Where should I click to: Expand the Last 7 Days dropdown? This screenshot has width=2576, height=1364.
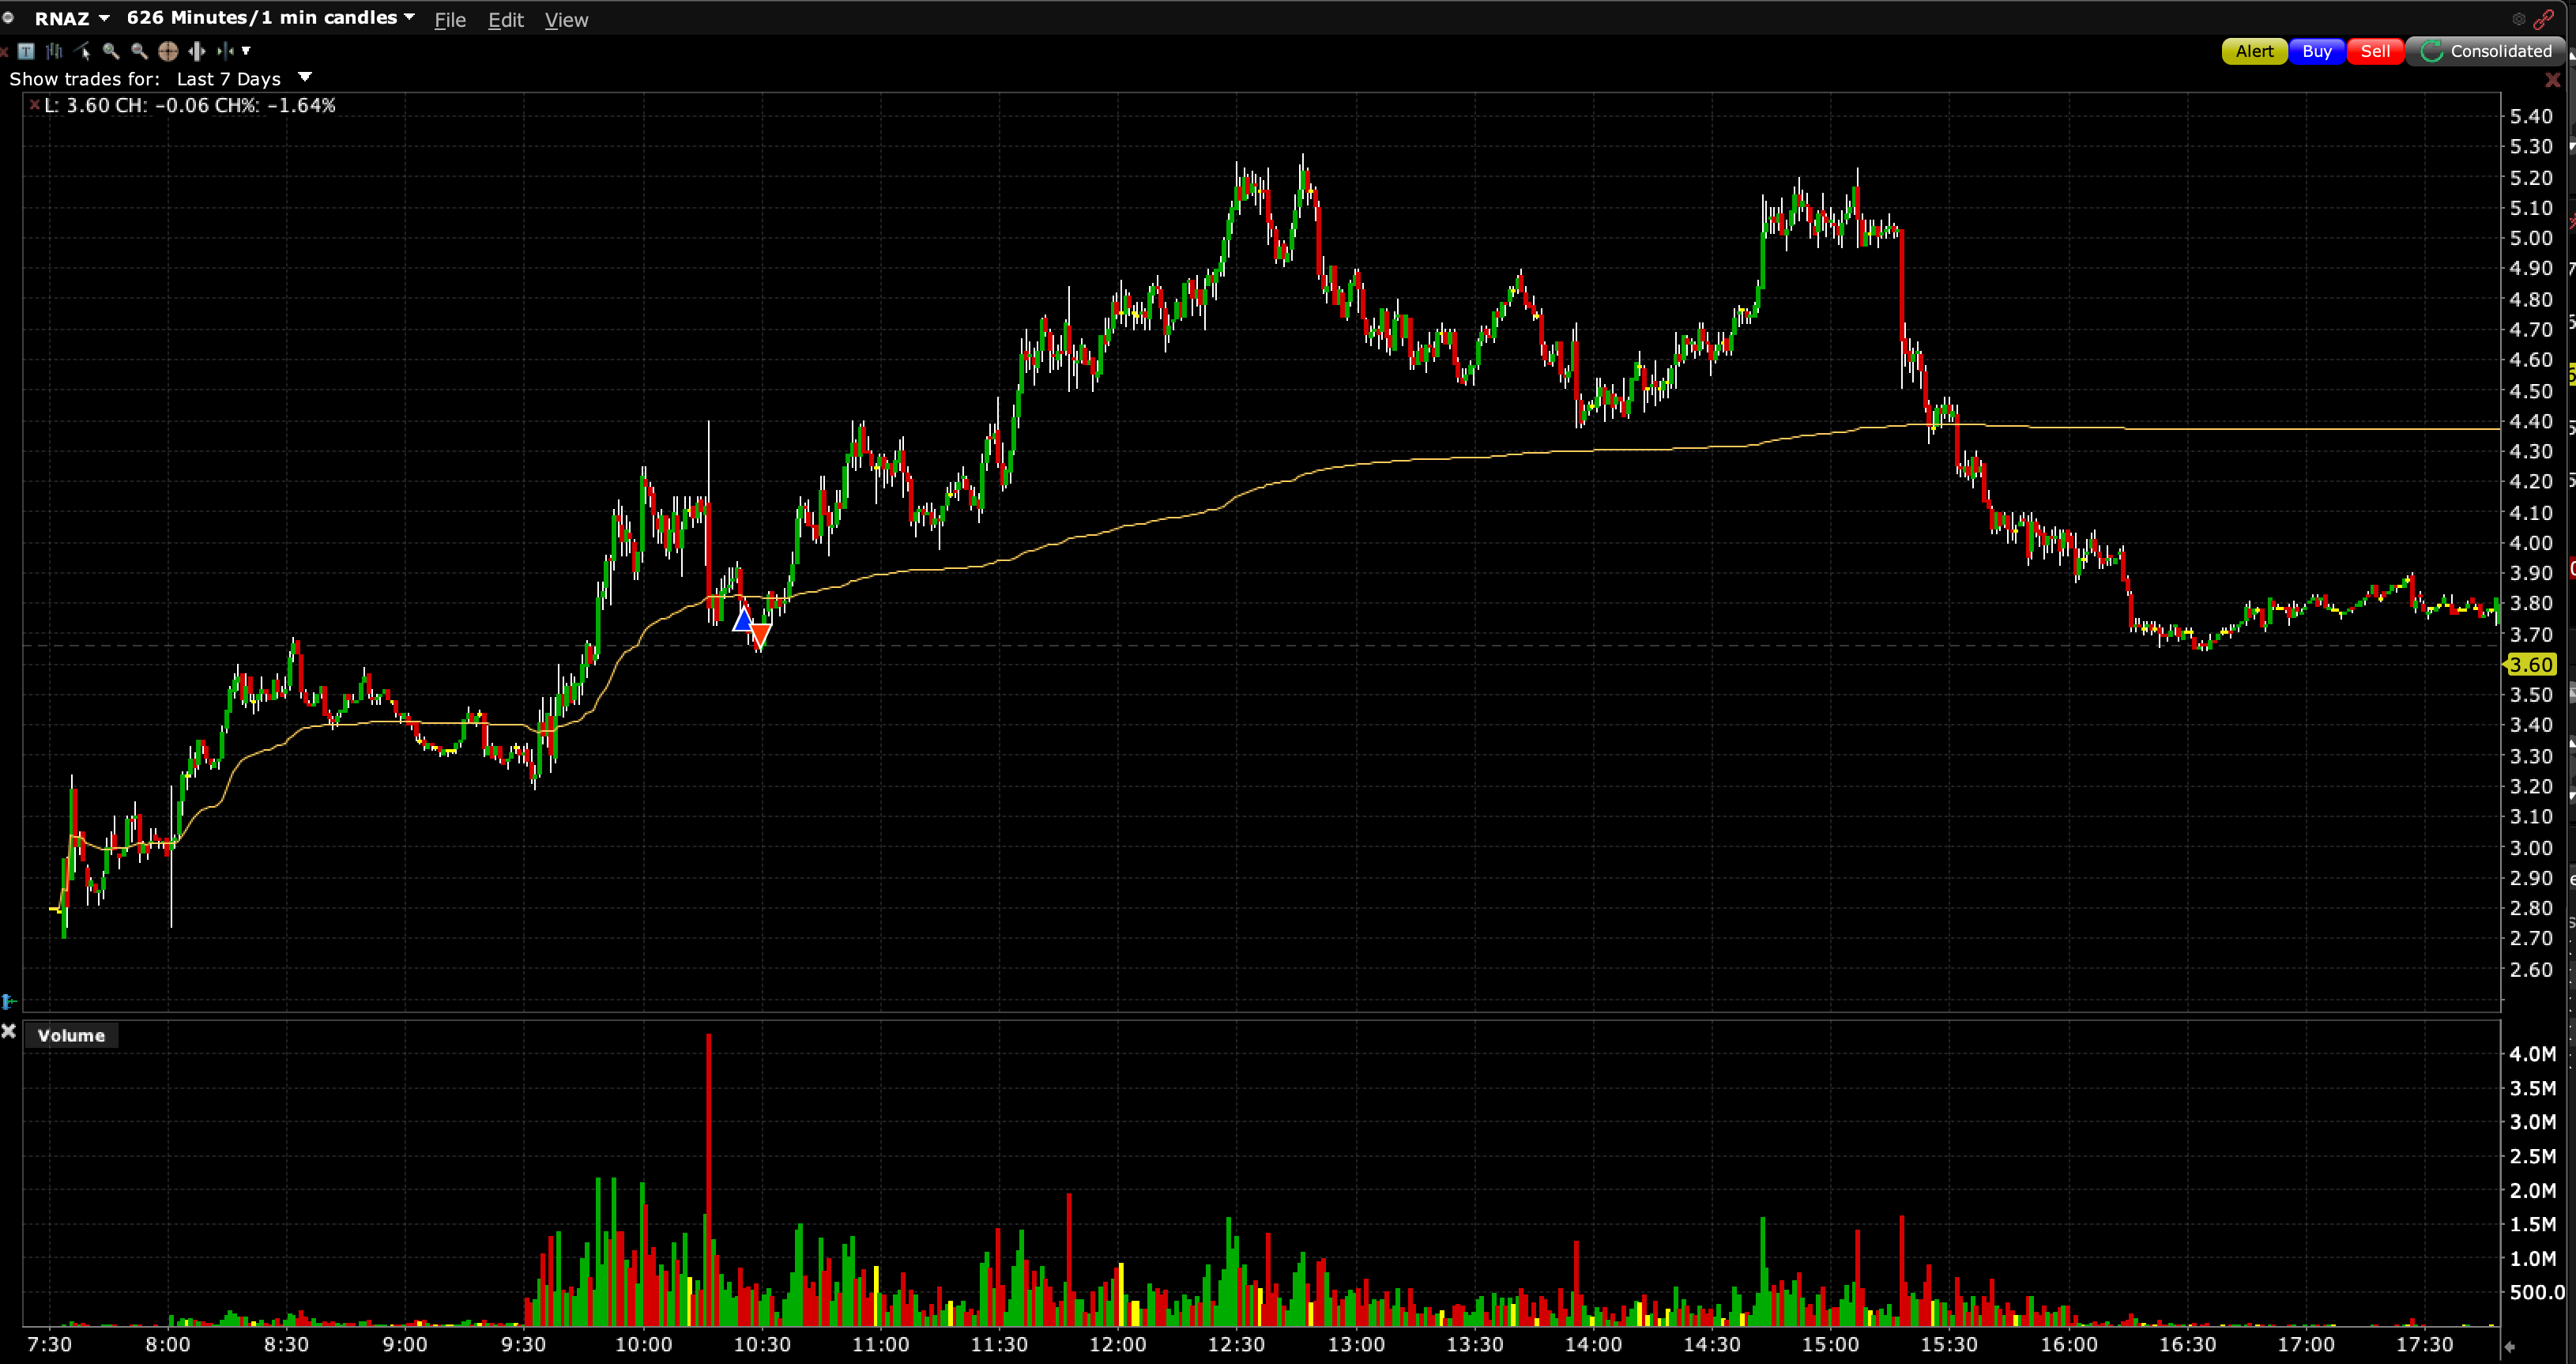tap(305, 77)
